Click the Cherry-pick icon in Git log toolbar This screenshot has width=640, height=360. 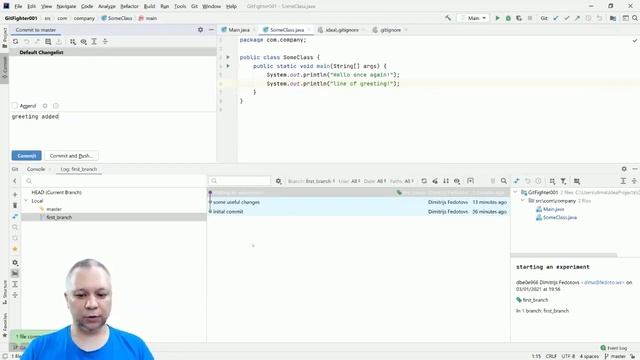coord(435,181)
